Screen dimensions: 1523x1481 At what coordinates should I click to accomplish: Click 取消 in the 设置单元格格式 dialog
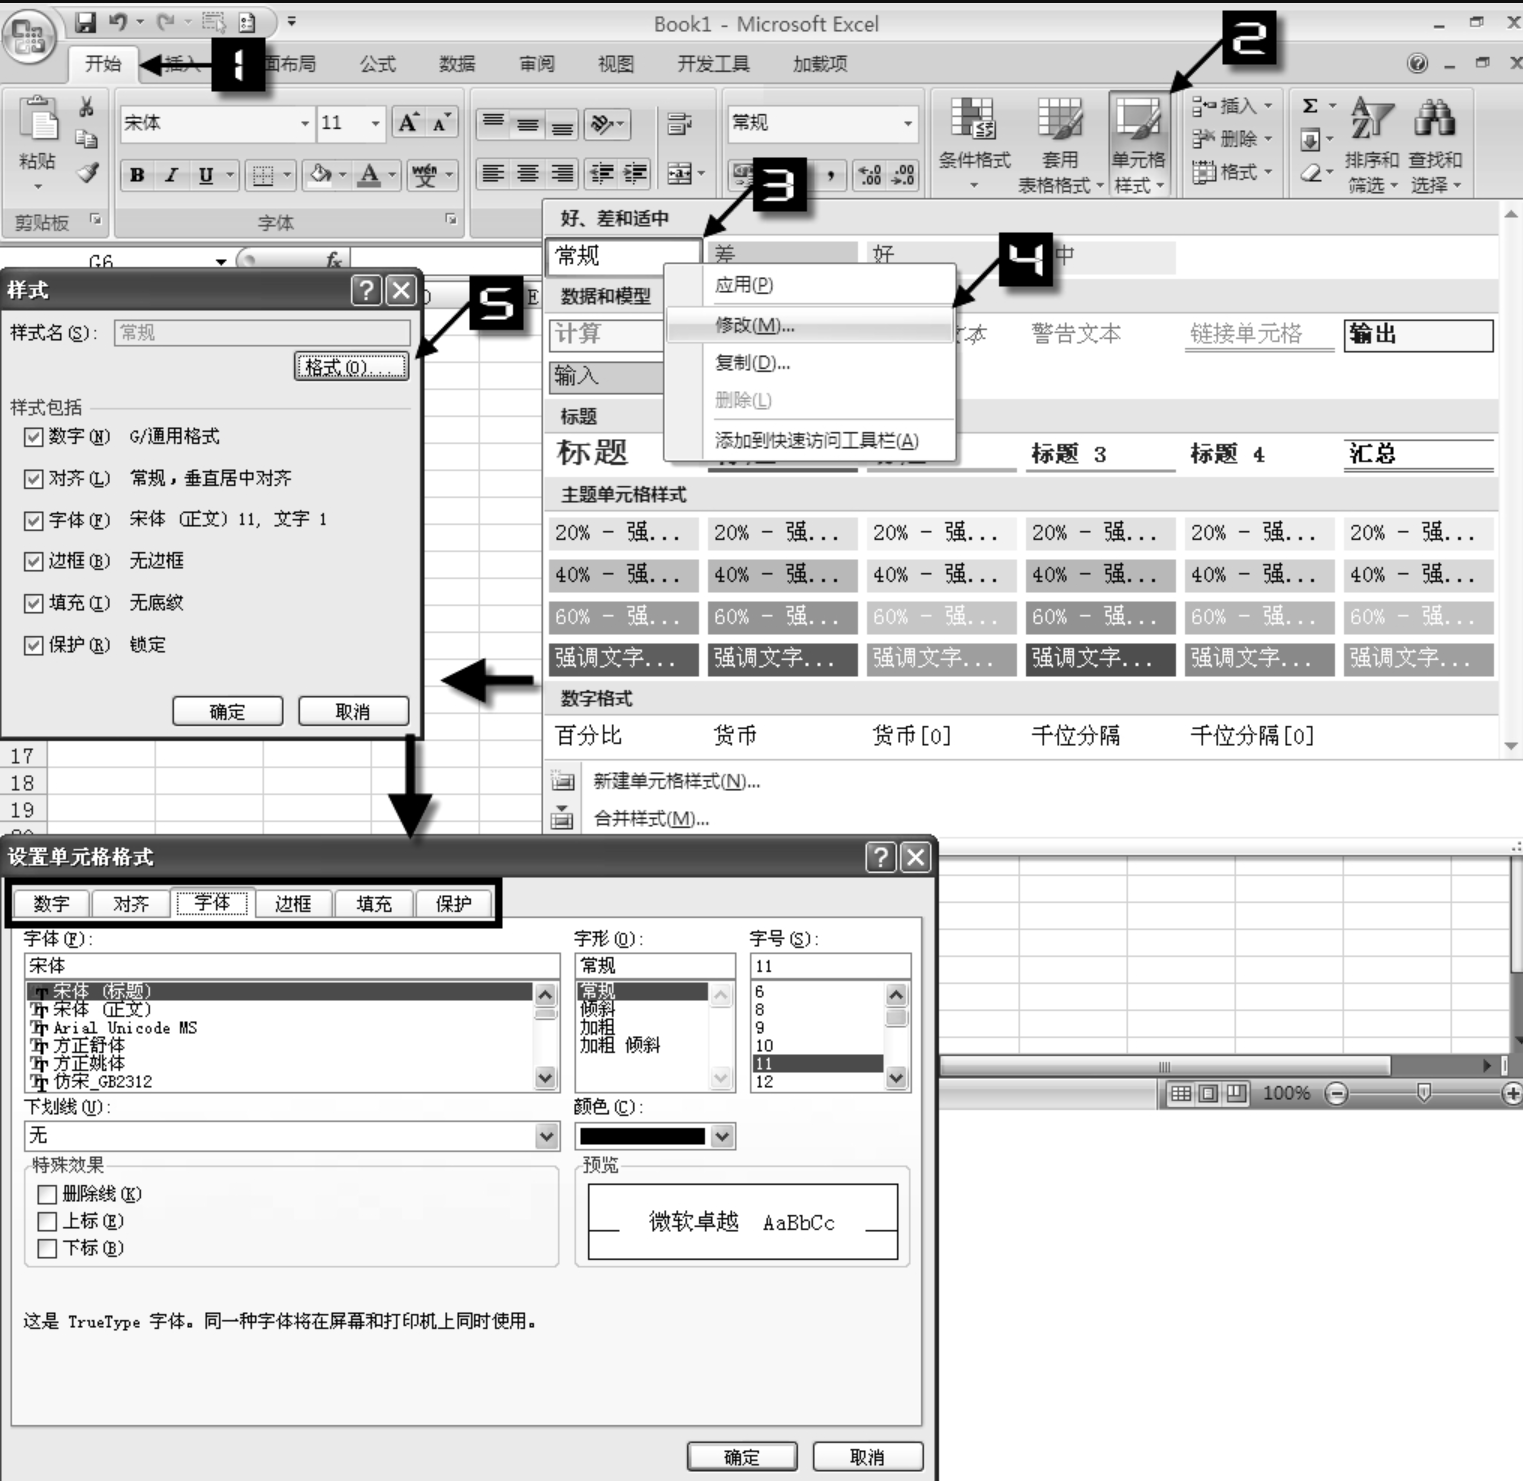tap(867, 1457)
